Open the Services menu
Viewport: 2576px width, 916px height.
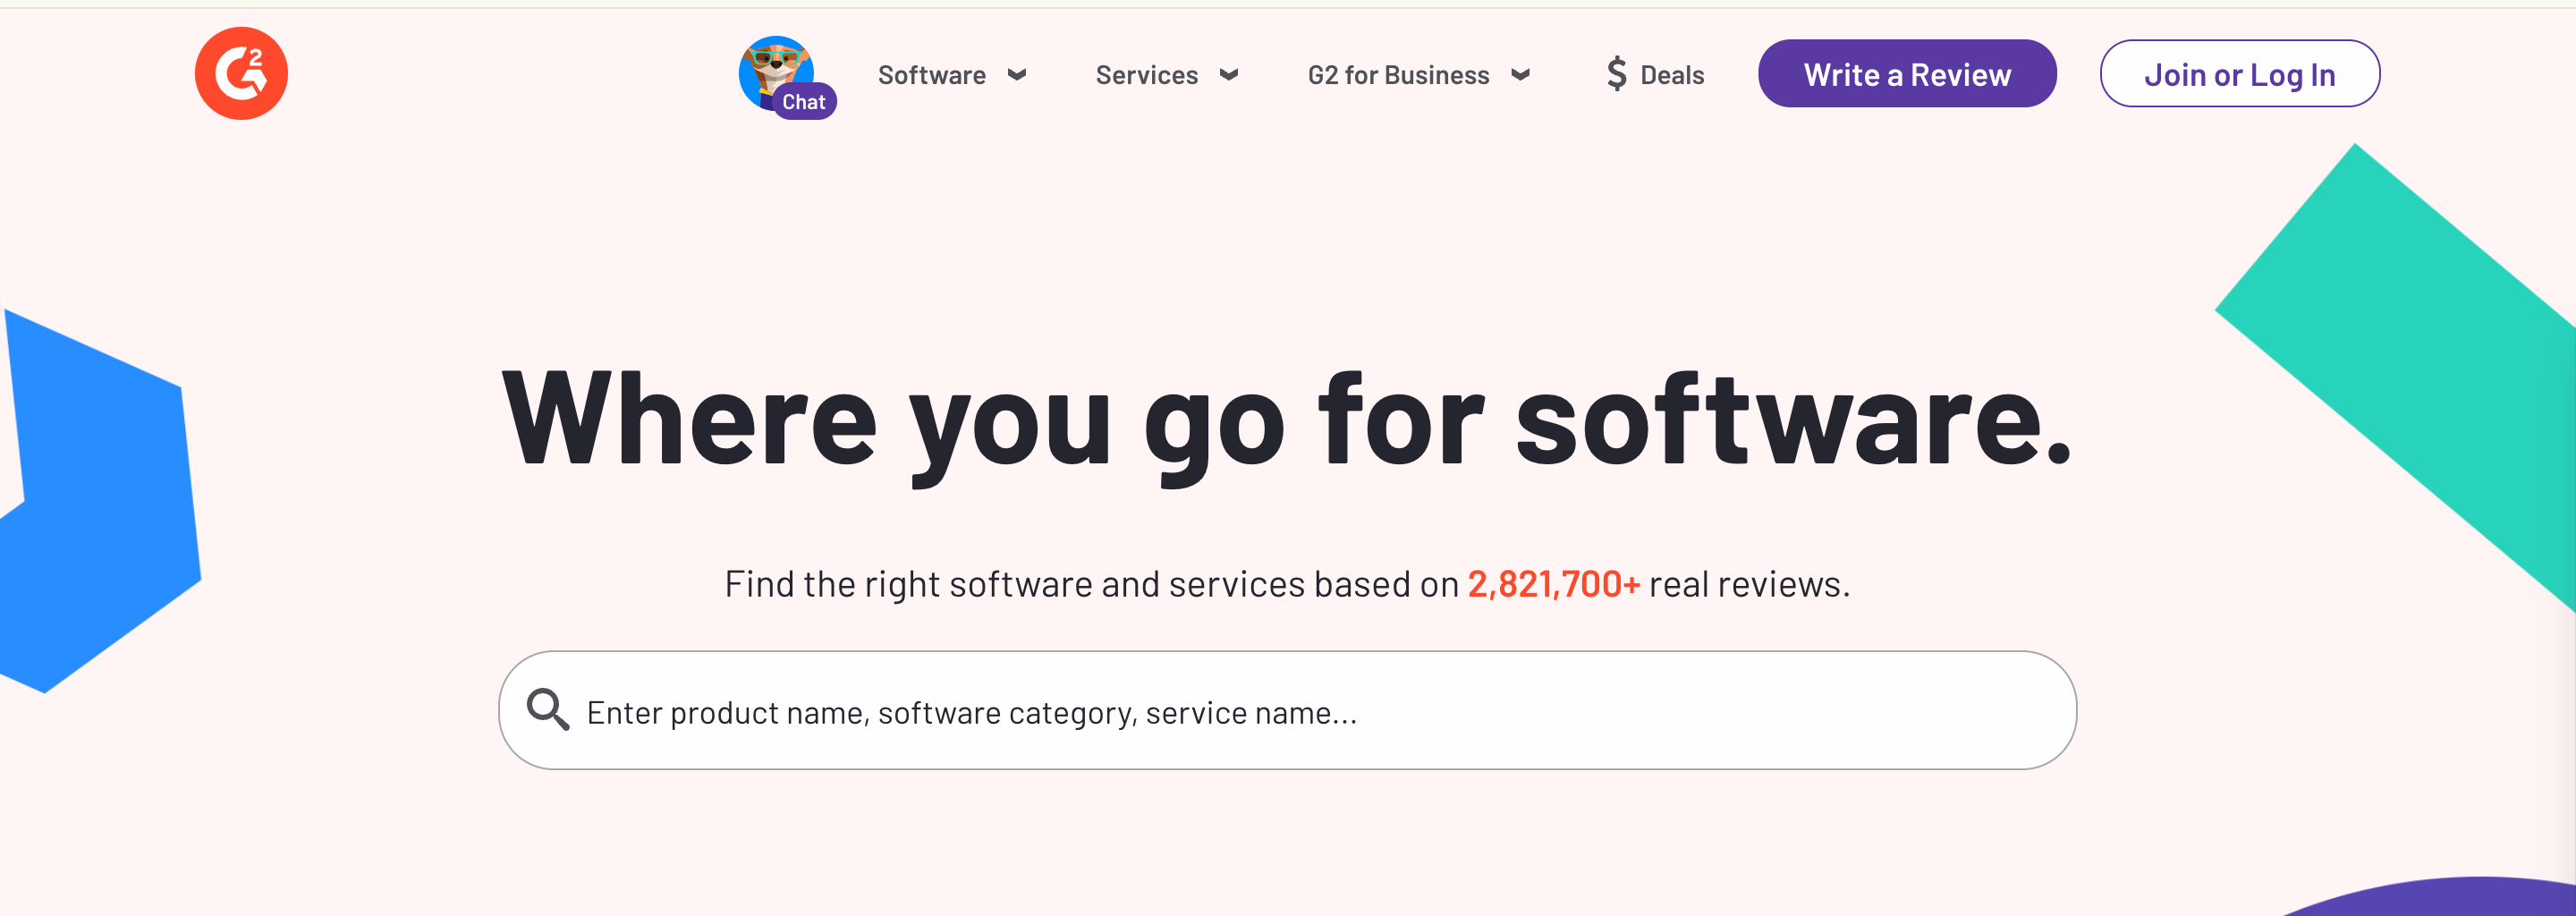1146,75
